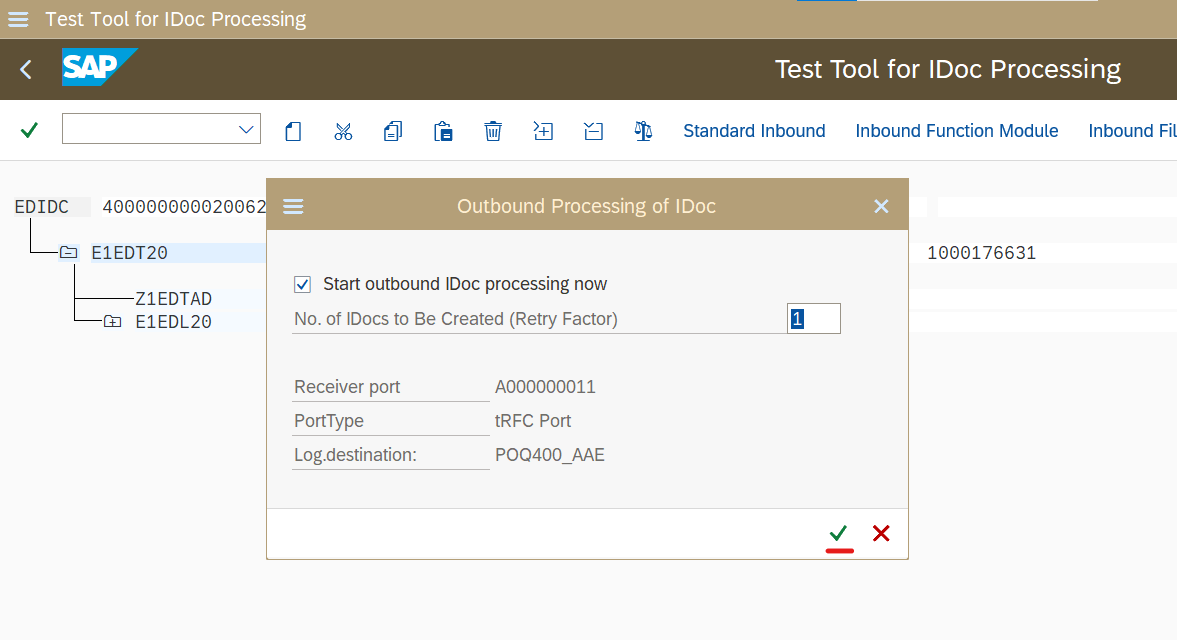Collapse the E1EDT20 segment node
Image resolution: width=1177 pixels, height=640 pixels.
coord(68,253)
